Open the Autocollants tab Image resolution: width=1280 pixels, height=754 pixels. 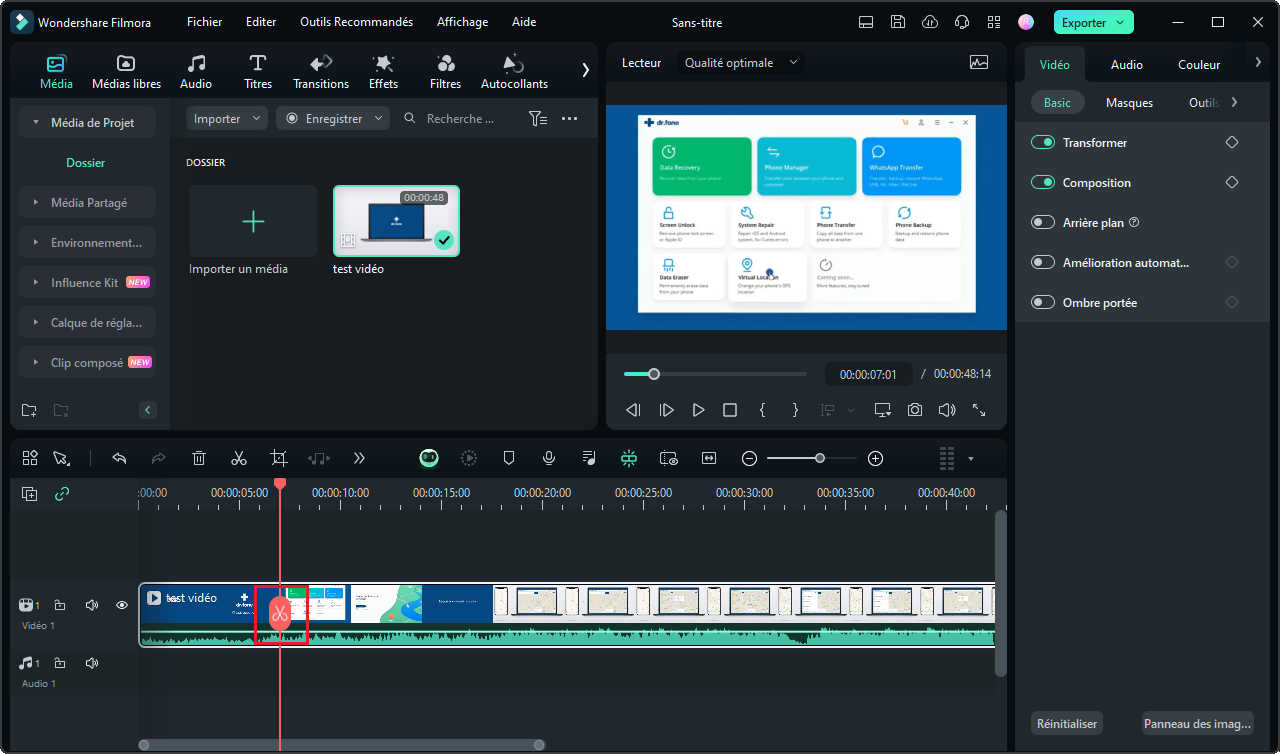point(514,71)
